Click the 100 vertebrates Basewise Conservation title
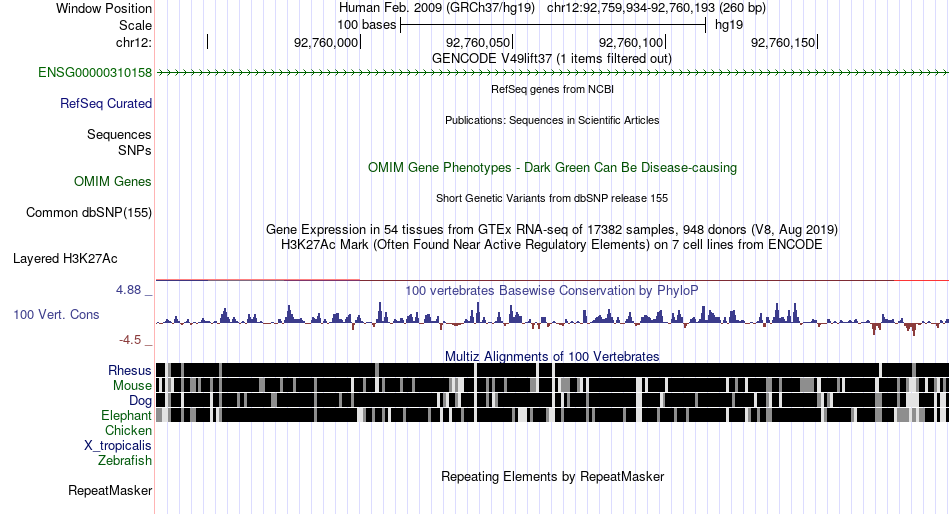The height and width of the screenshot is (514, 950). pyautogui.click(x=551, y=290)
